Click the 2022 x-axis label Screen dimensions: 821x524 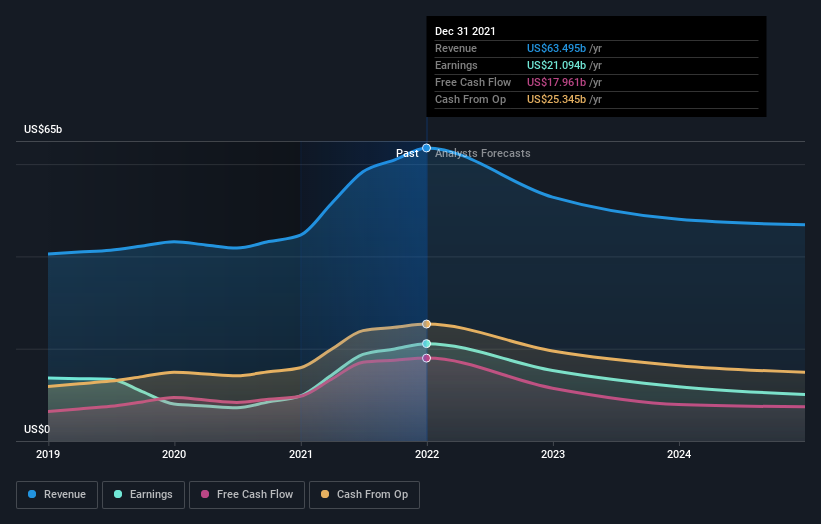coord(427,454)
